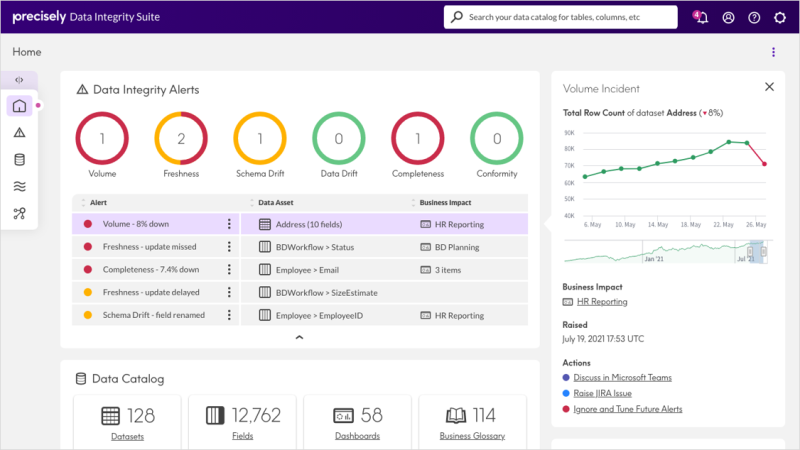Open options menu for Completeness - 7.4% down alert
Image resolution: width=800 pixels, height=450 pixels.
pyautogui.click(x=229, y=269)
